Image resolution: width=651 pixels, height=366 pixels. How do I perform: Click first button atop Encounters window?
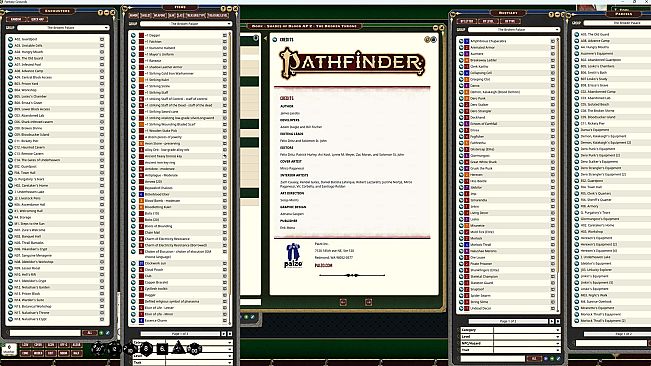(16, 19)
